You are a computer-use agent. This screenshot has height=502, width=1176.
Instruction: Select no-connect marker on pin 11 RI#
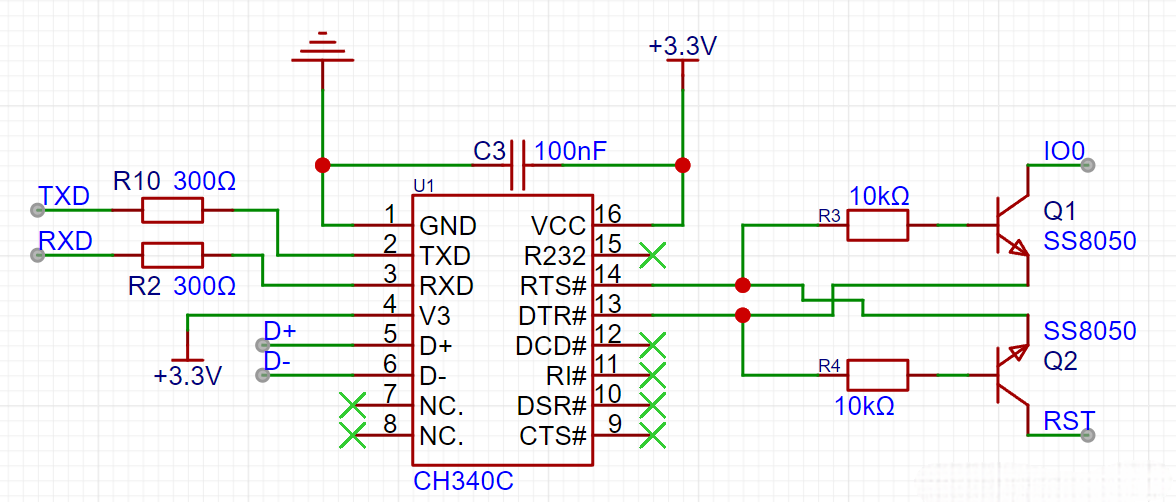pos(653,374)
